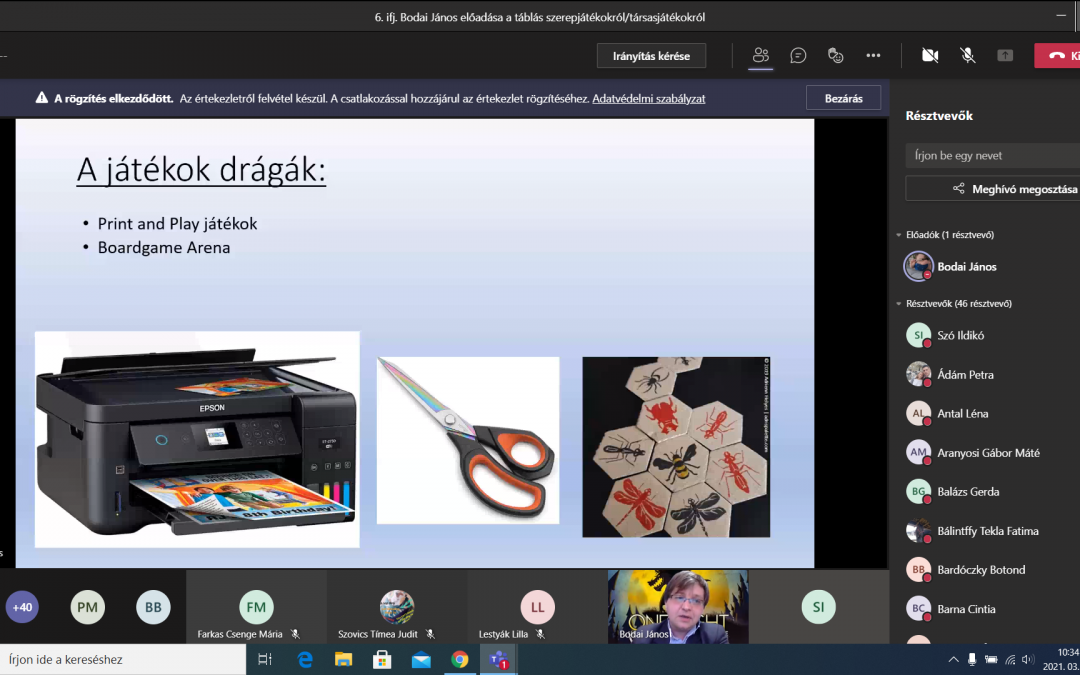The height and width of the screenshot is (675, 1080).
Task: Show hidden system tray icons chevron
Action: coord(953,660)
